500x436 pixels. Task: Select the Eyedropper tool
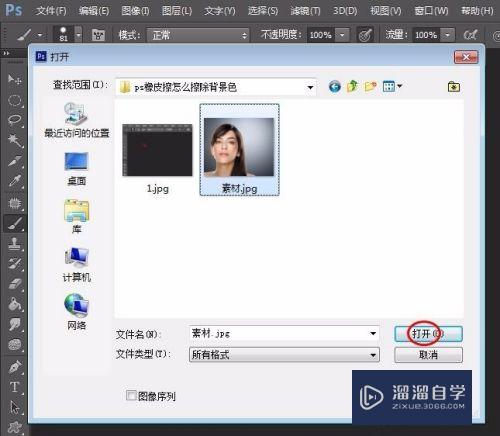pos(14,181)
